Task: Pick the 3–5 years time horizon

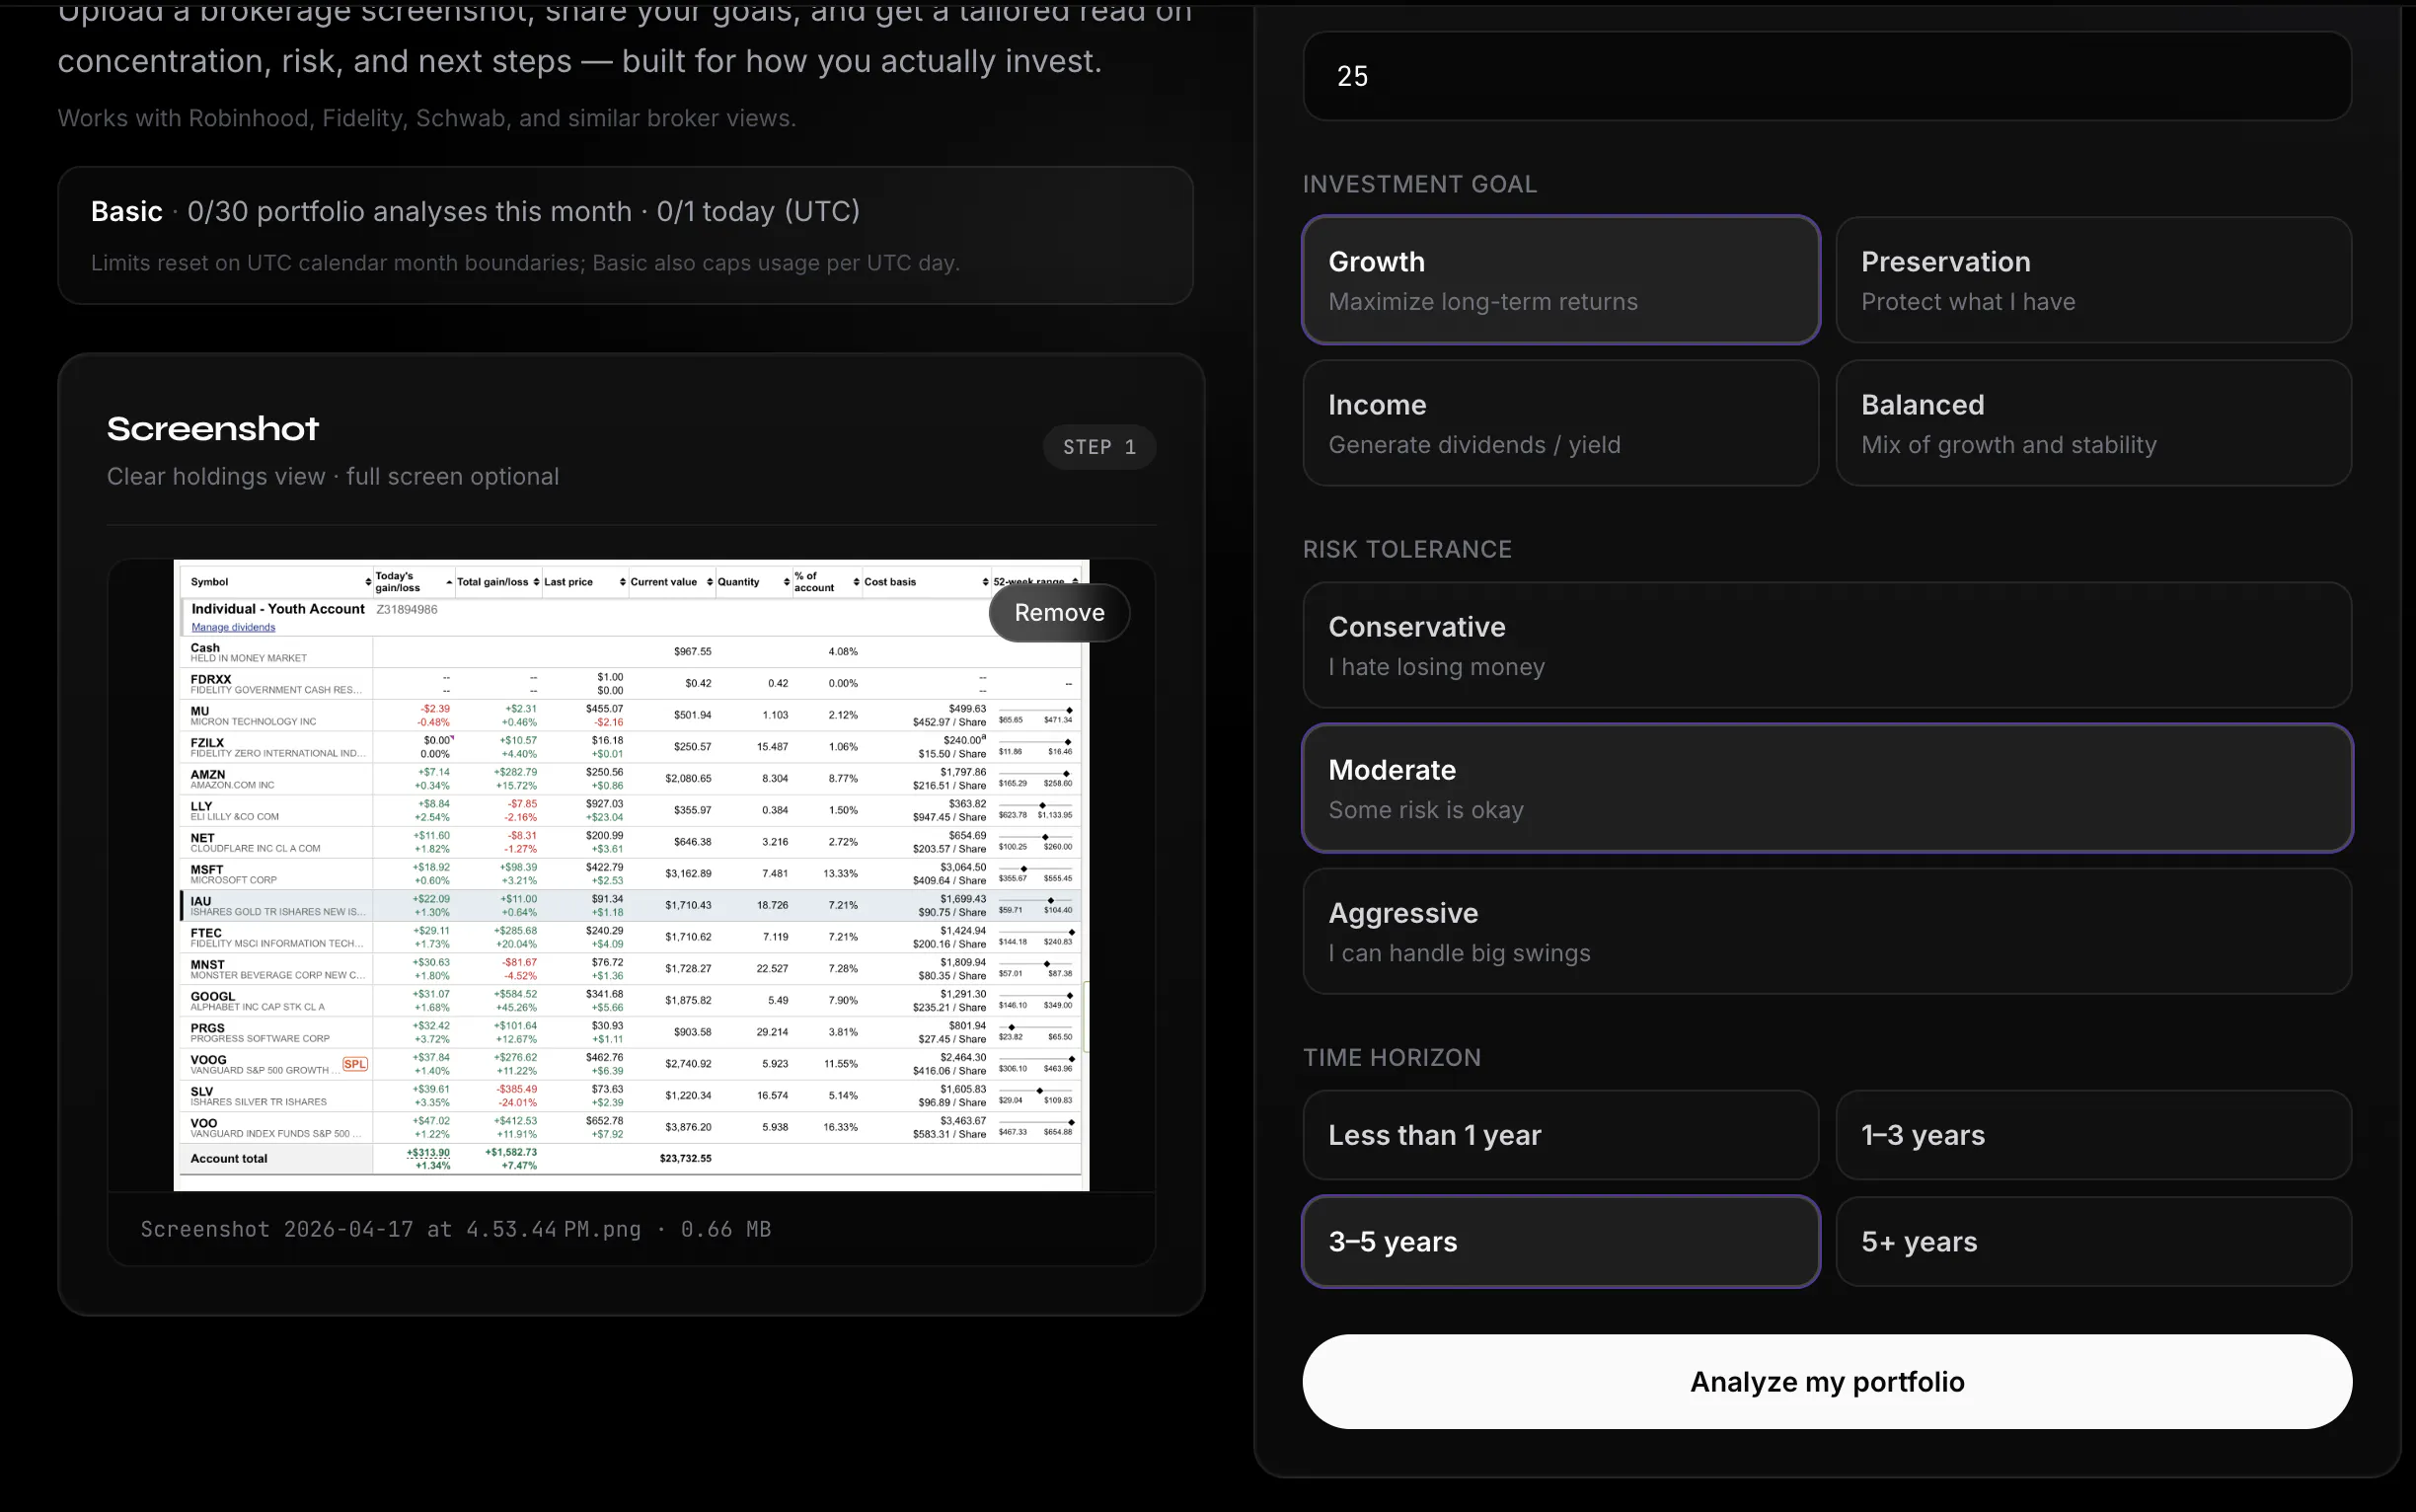Action: 1560,1241
